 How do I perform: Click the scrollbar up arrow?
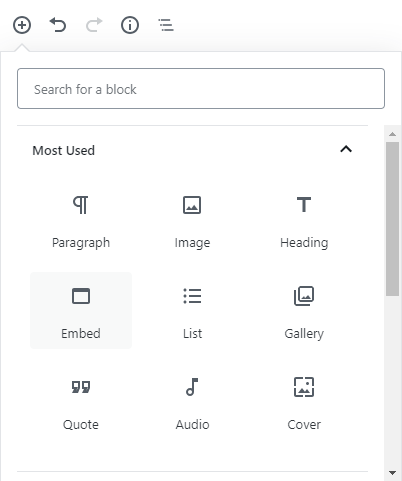pos(393,134)
